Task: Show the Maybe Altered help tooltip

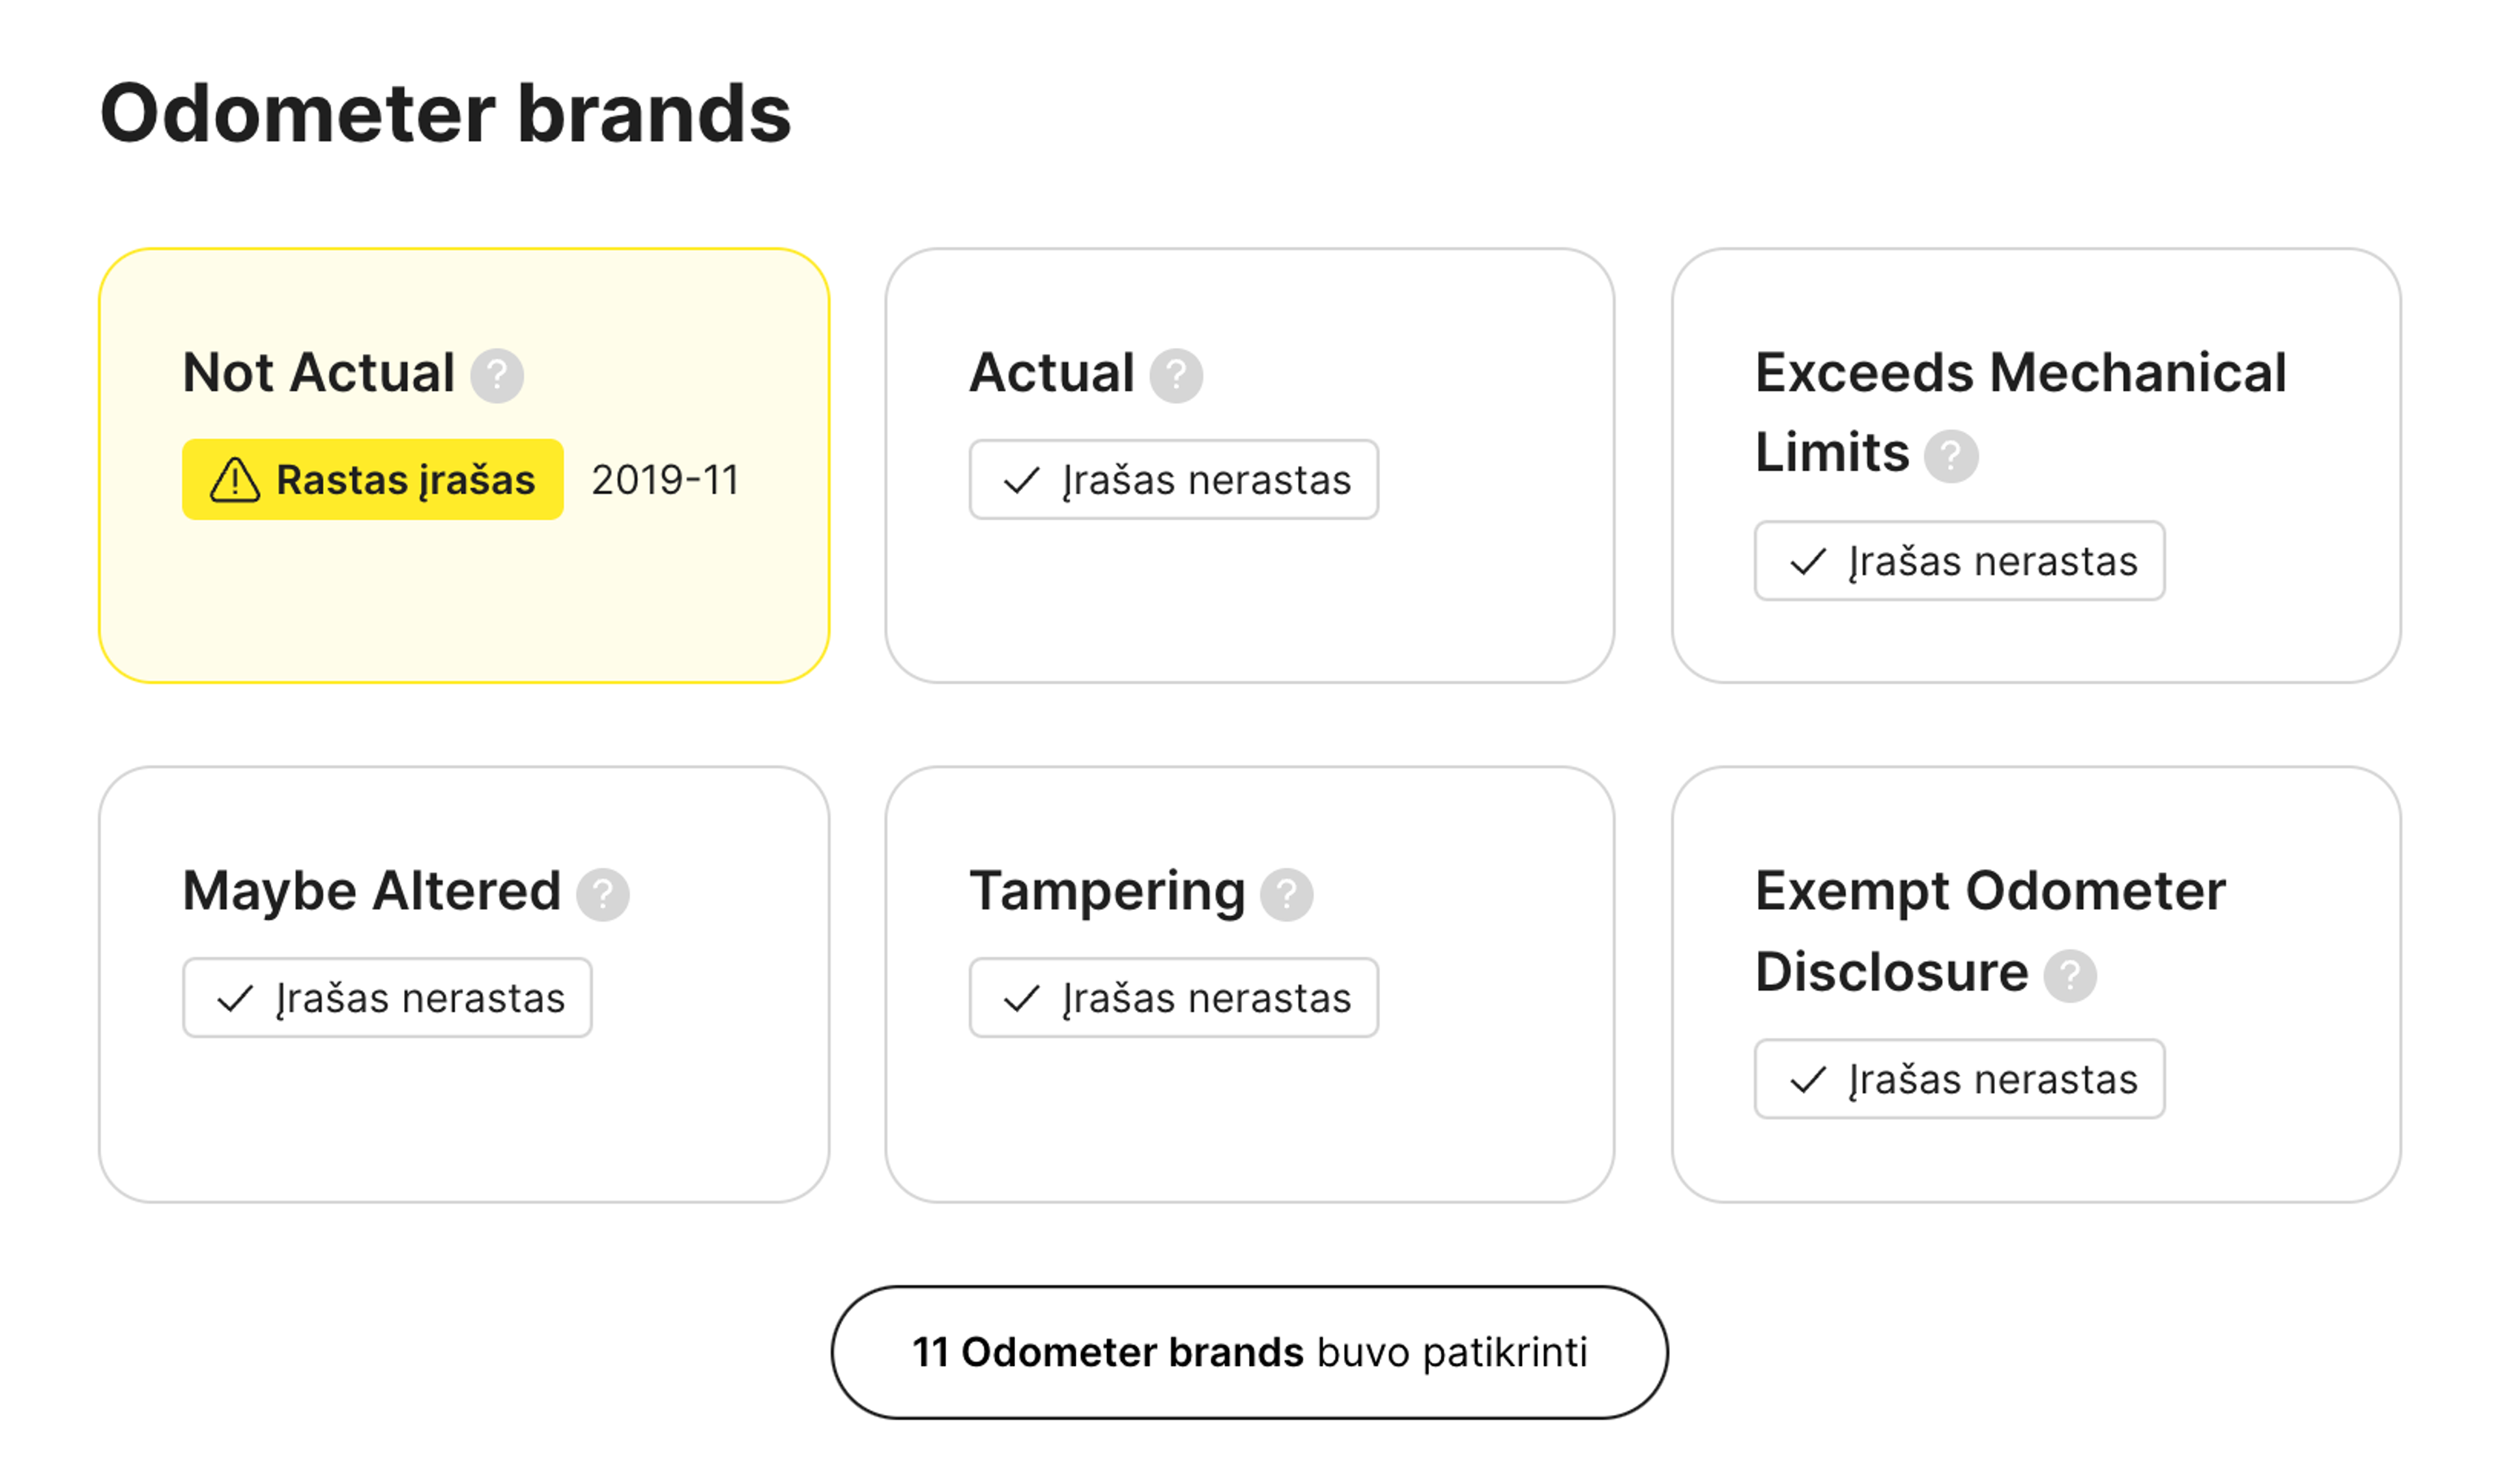Action: tap(603, 894)
